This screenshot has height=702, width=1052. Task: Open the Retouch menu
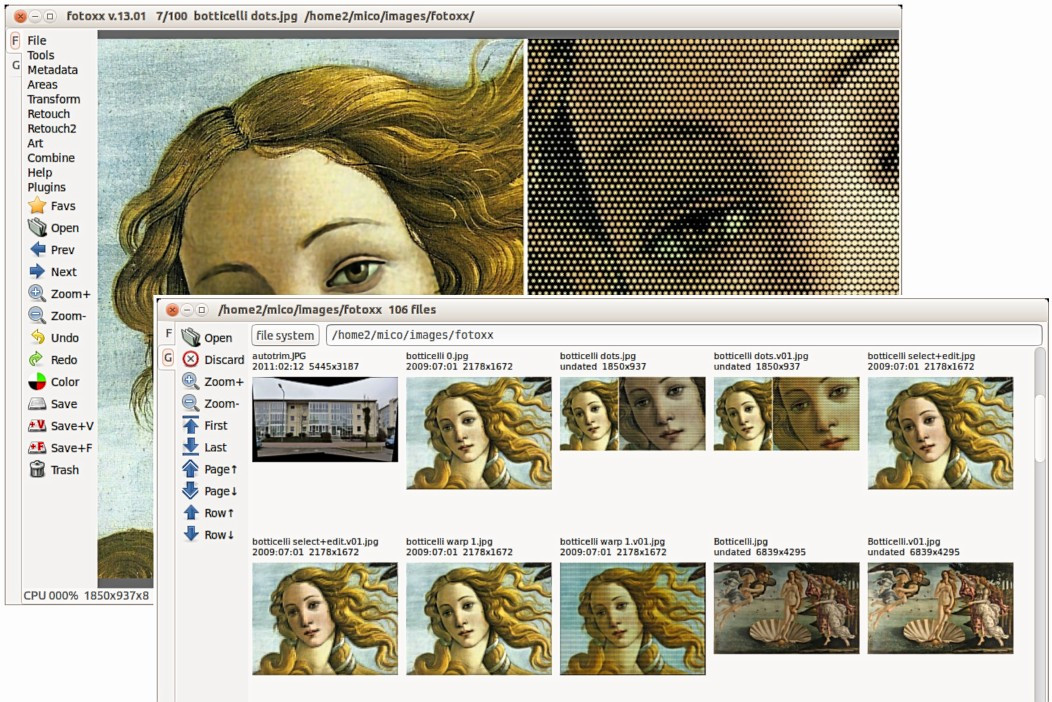pyautogui.click(x=48, y=113)
